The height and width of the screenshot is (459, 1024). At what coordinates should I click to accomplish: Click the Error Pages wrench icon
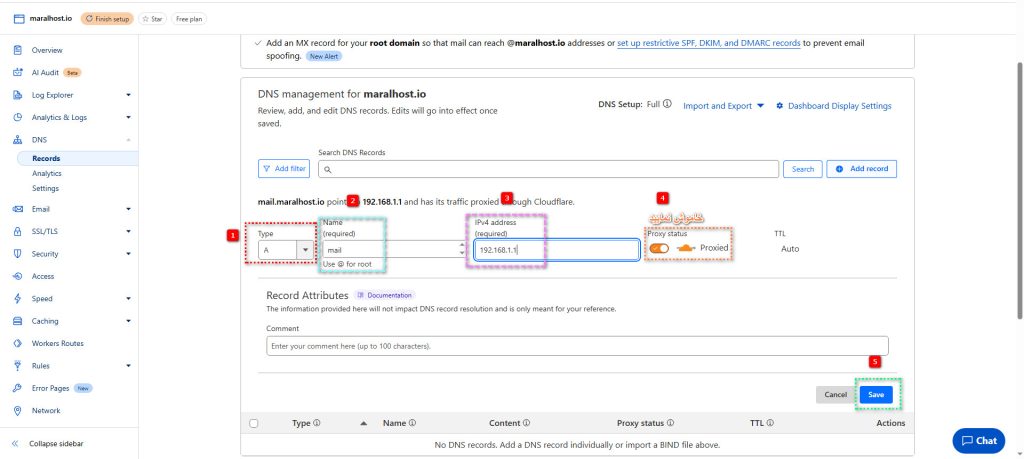pos(18,388)
